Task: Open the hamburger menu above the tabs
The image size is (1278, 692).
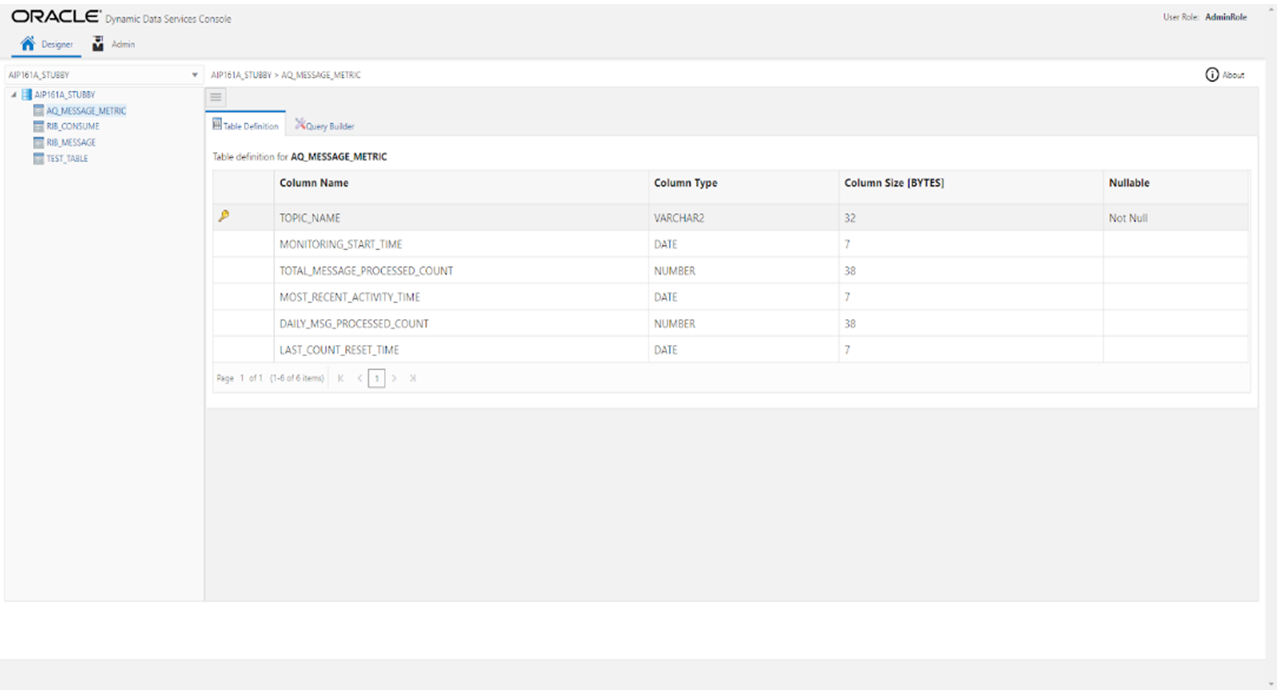Action: point(215,96)
